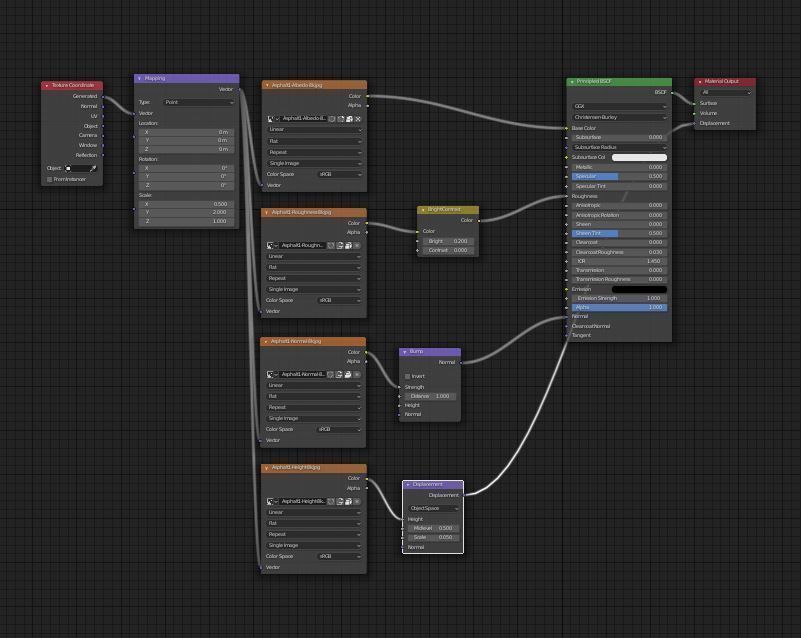Collapse the Principled BSDF node

pos(572,82)
